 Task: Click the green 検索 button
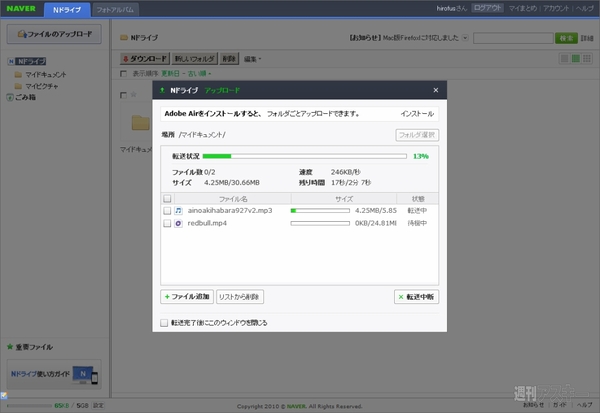pyautogui.click(x=566, y=38)
